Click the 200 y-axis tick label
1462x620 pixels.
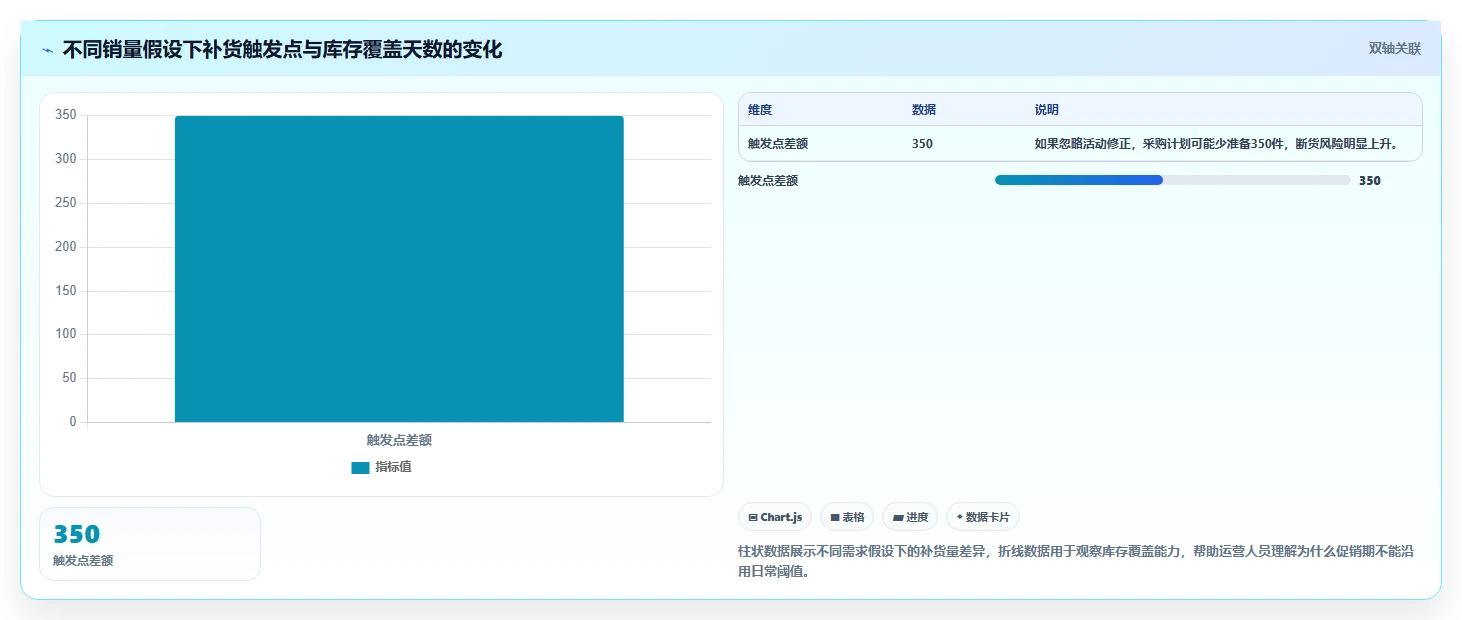(66, 247)
